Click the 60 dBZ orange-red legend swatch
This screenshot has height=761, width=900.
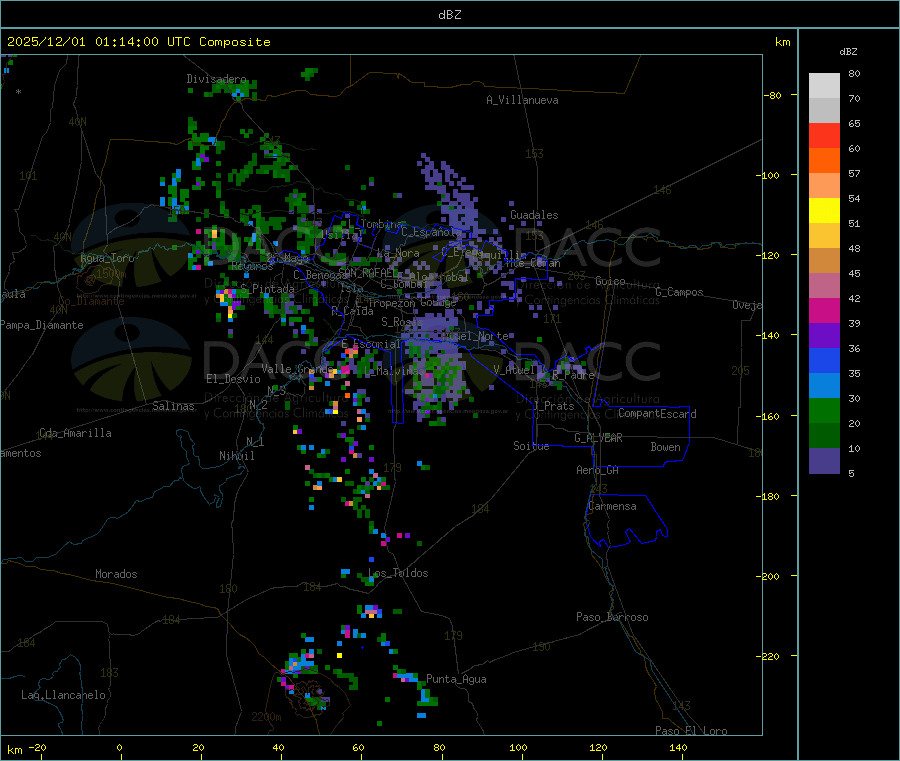[x=824, y=160]
